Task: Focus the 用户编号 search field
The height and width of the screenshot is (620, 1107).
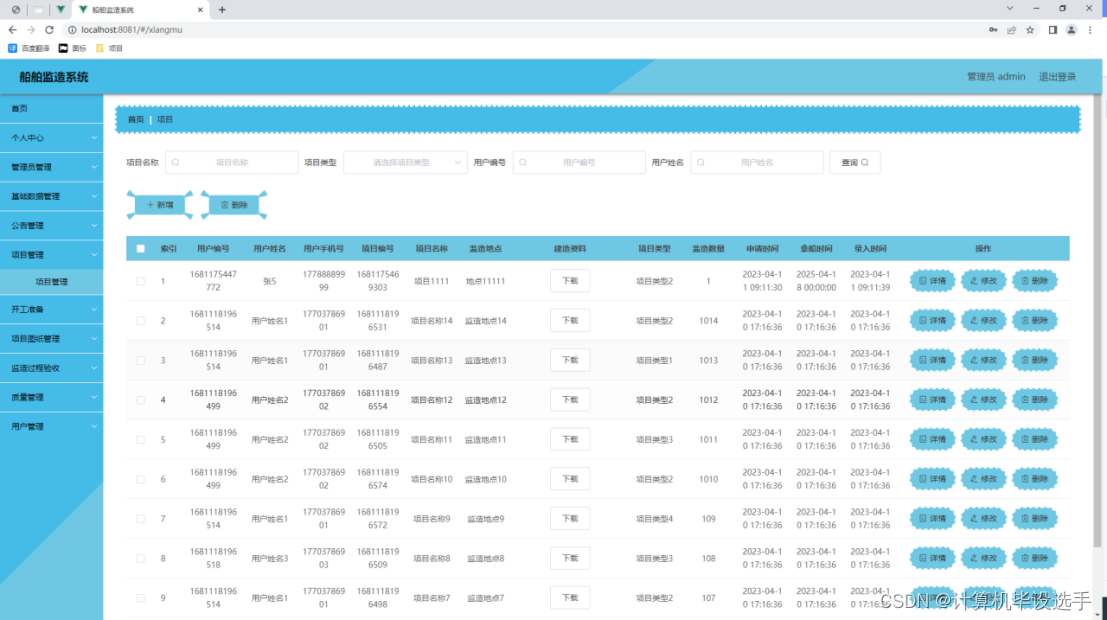Action: [x=579, y=162]
